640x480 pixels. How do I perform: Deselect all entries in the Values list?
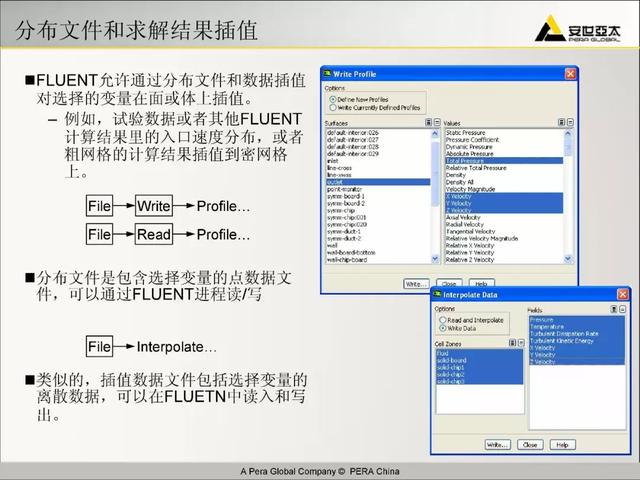(570, 122)
